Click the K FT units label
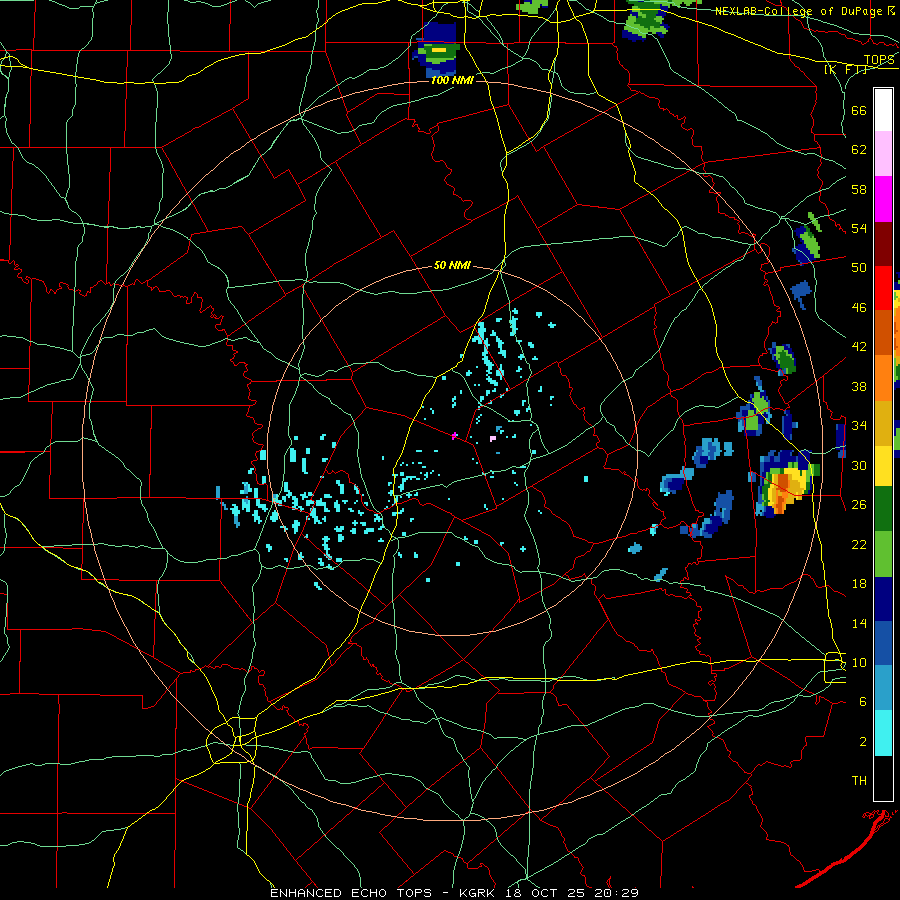Screen dimensions: 900x900 (845, 70)
